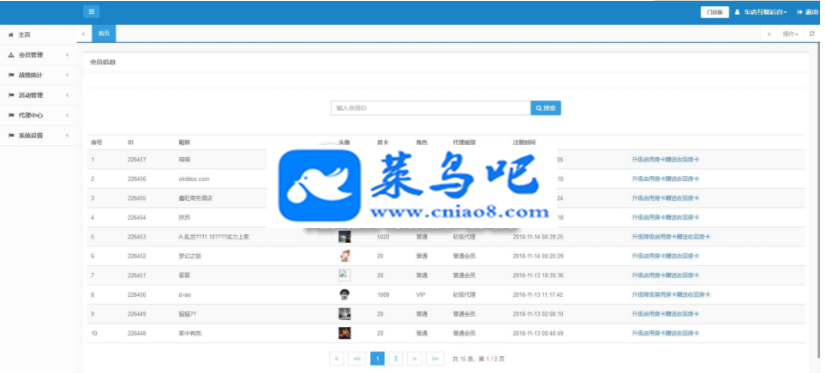
Task: Click the ID cell 226457
Action: point(137,159)
